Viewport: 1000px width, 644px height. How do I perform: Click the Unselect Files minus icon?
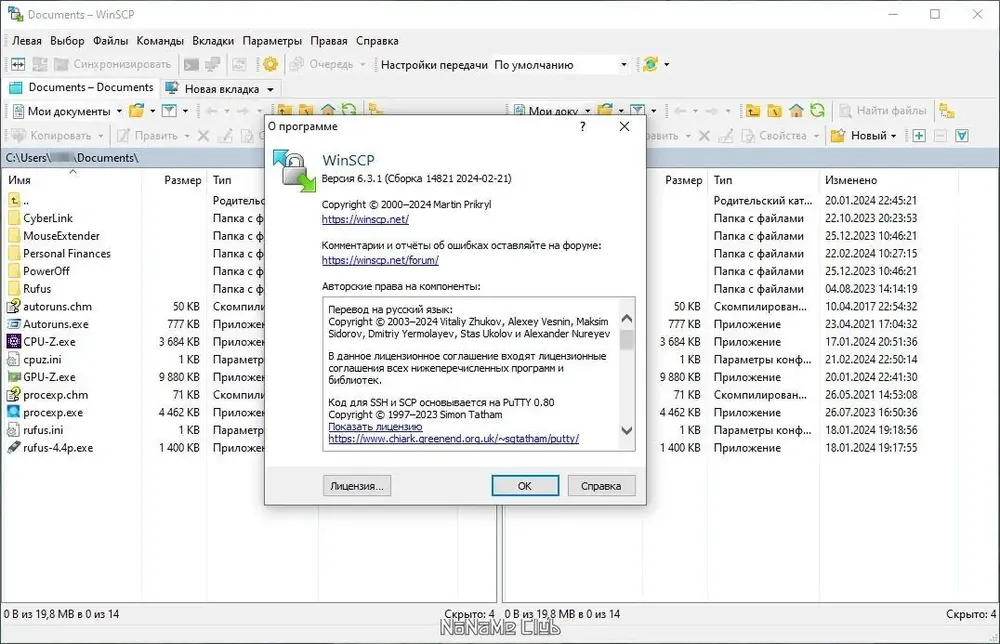coord(940,135)
